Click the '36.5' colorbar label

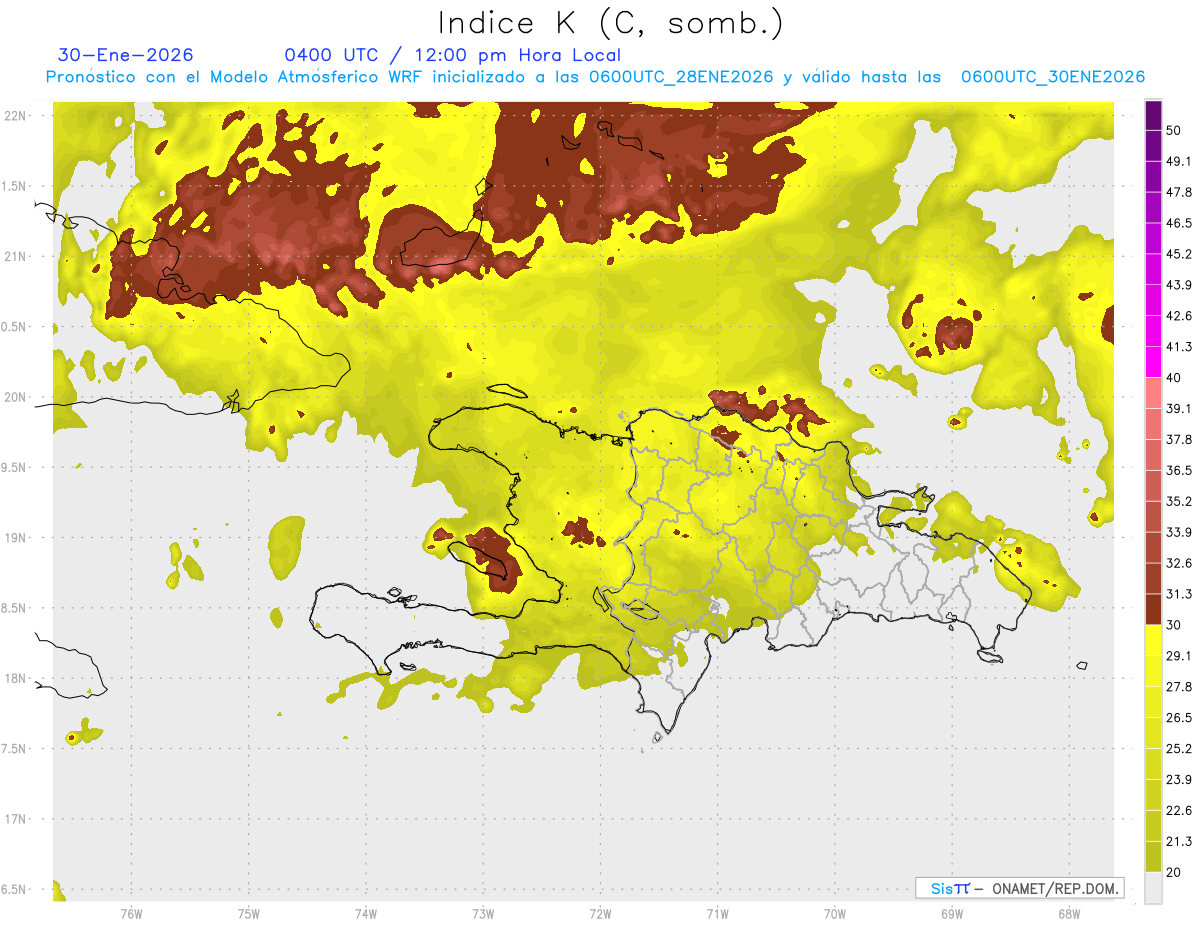1179,470
